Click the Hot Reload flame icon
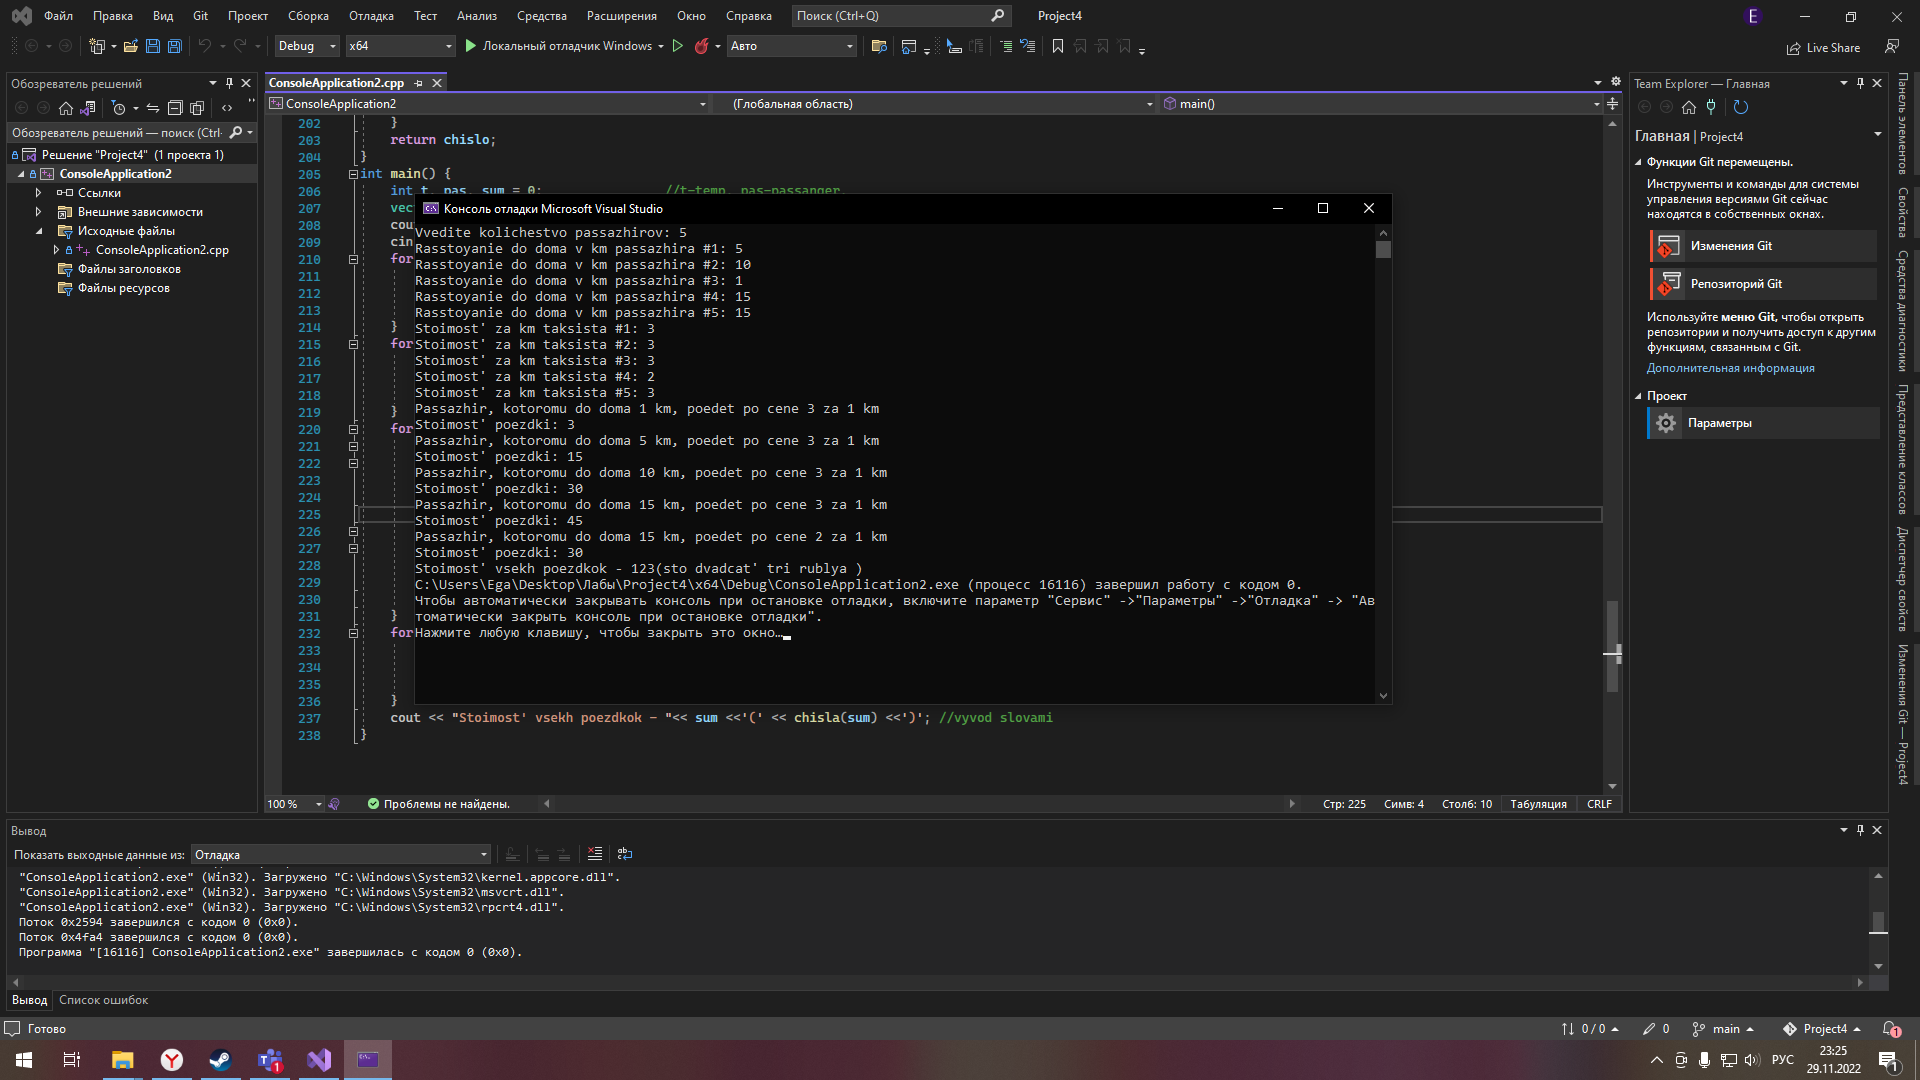The height and width of the screenshot is (1080, 1920). click(701, 46)
